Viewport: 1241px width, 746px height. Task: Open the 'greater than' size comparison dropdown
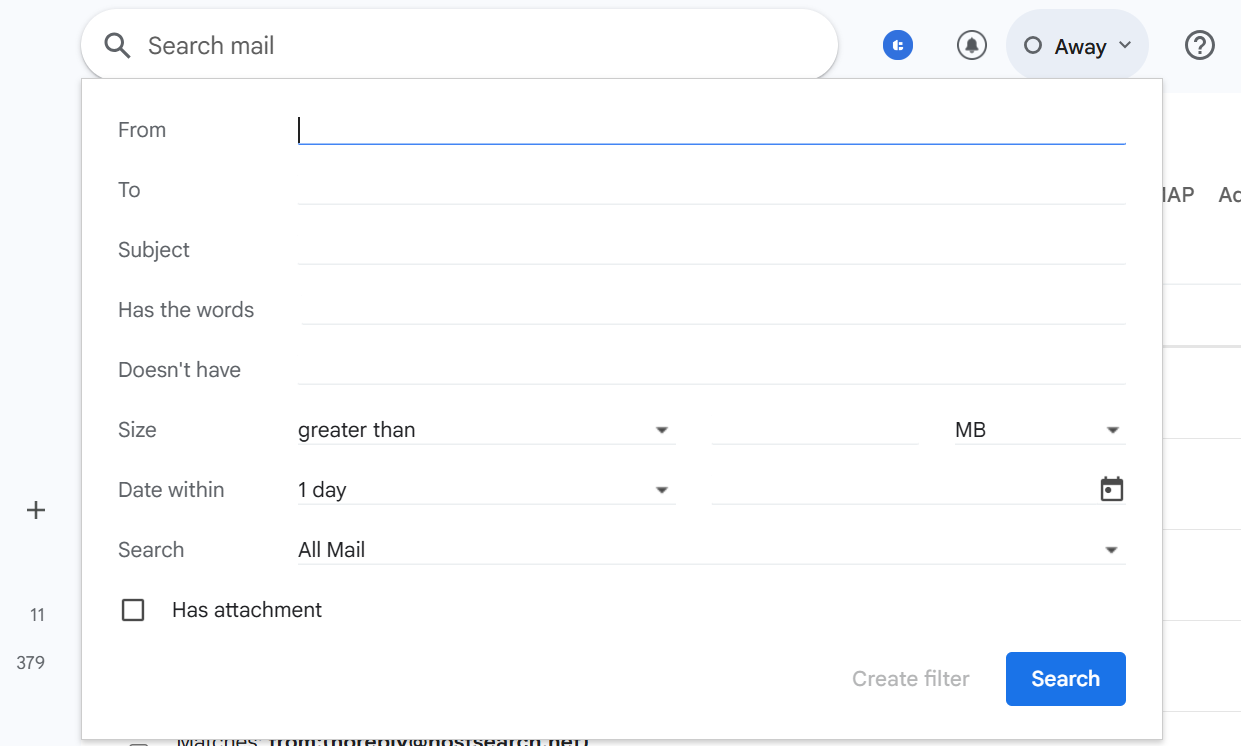pyautogui.click(x=486, y=429)
